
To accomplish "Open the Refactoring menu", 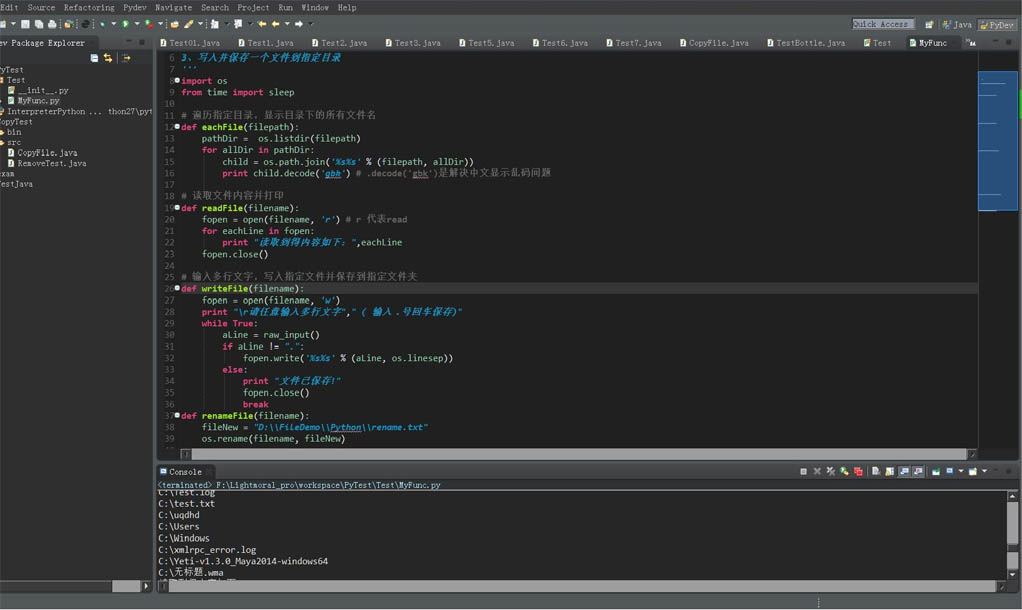I will point(89,7).
